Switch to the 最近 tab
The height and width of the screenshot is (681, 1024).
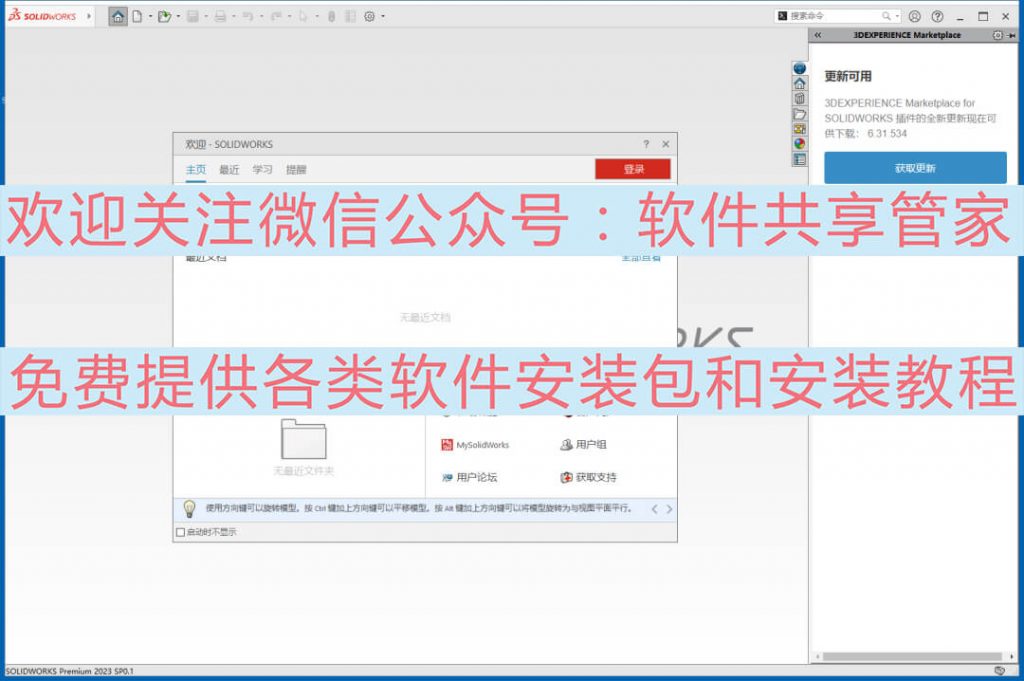[229, 170]
